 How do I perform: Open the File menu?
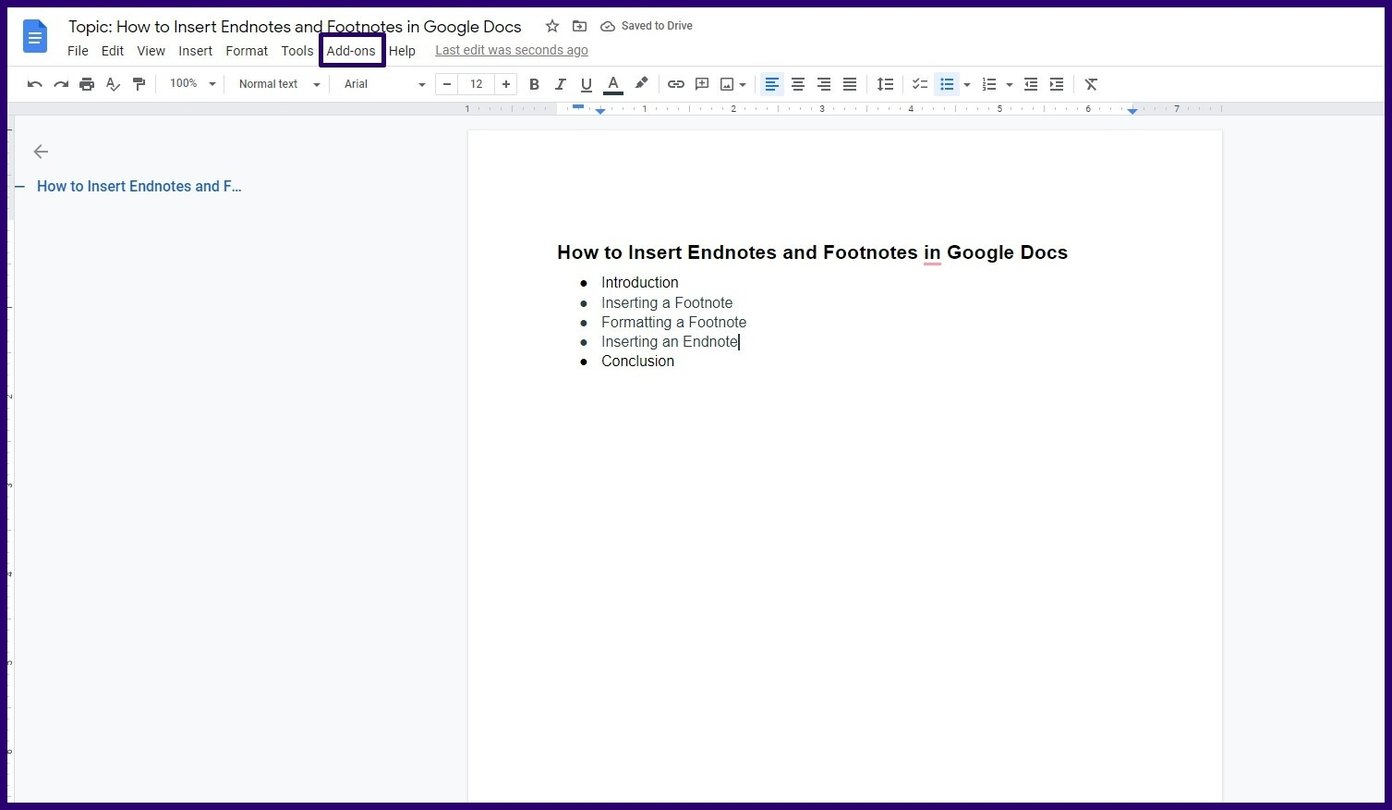point(78,51)
